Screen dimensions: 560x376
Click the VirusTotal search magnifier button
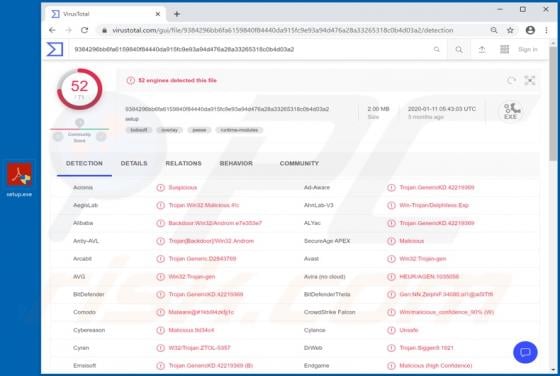point(459,49)
